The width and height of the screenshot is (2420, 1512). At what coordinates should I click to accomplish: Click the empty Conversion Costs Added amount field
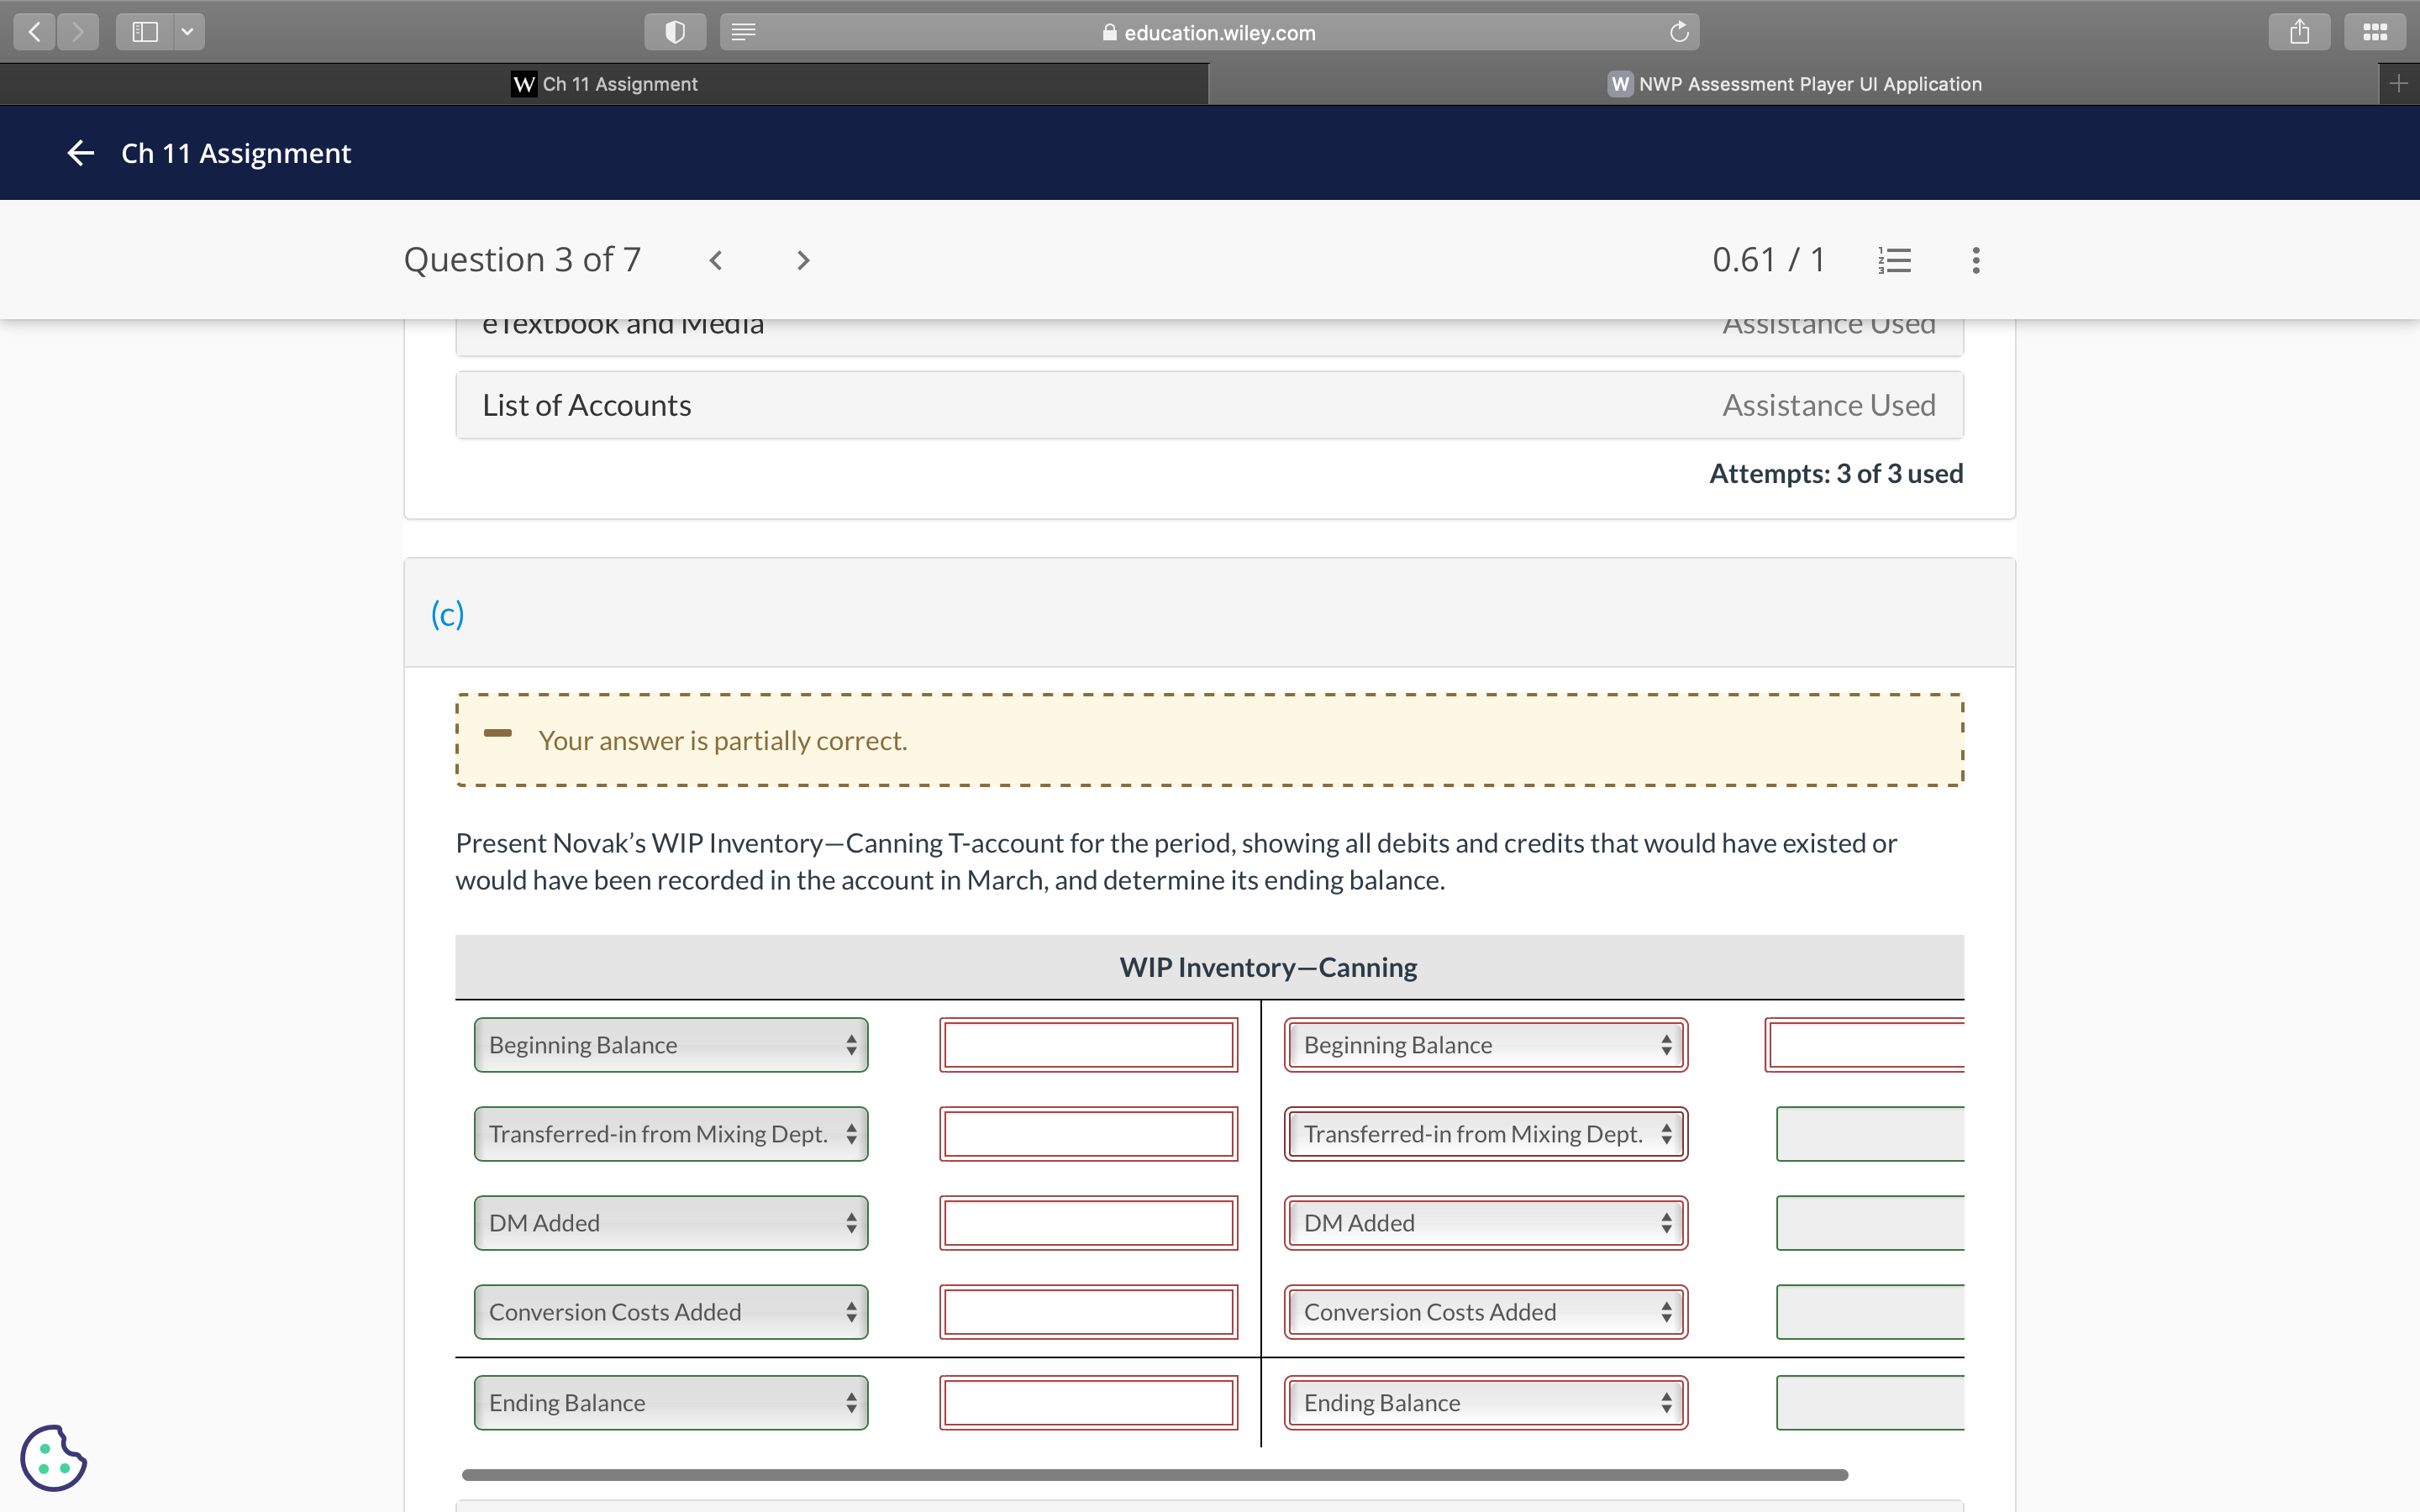(1087, 1311)
